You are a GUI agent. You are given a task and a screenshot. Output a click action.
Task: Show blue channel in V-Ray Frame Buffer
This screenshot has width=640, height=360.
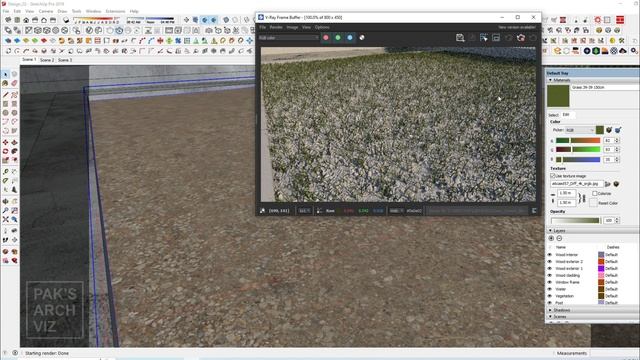pos(350,38)
